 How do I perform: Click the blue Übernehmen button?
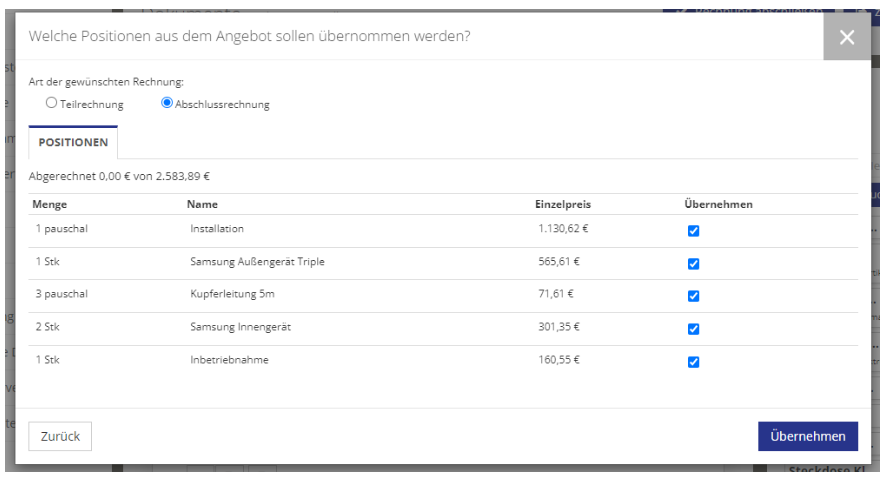click(808, 436)
